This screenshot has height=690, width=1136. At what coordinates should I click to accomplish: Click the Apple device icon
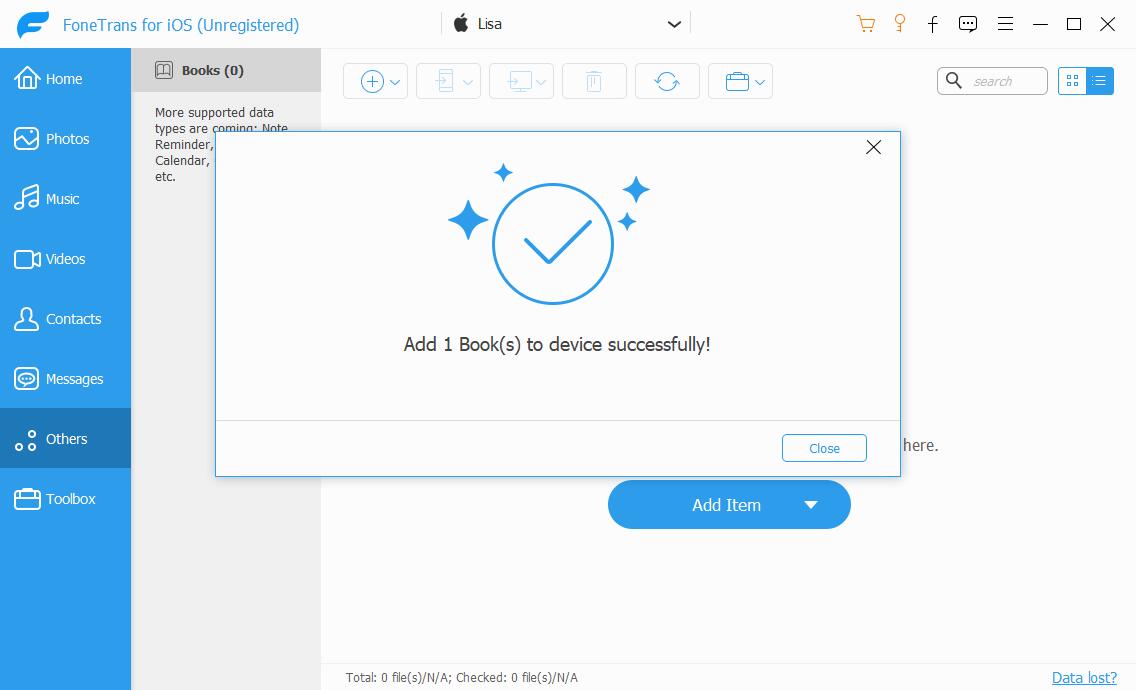click(x=461, y=23)
